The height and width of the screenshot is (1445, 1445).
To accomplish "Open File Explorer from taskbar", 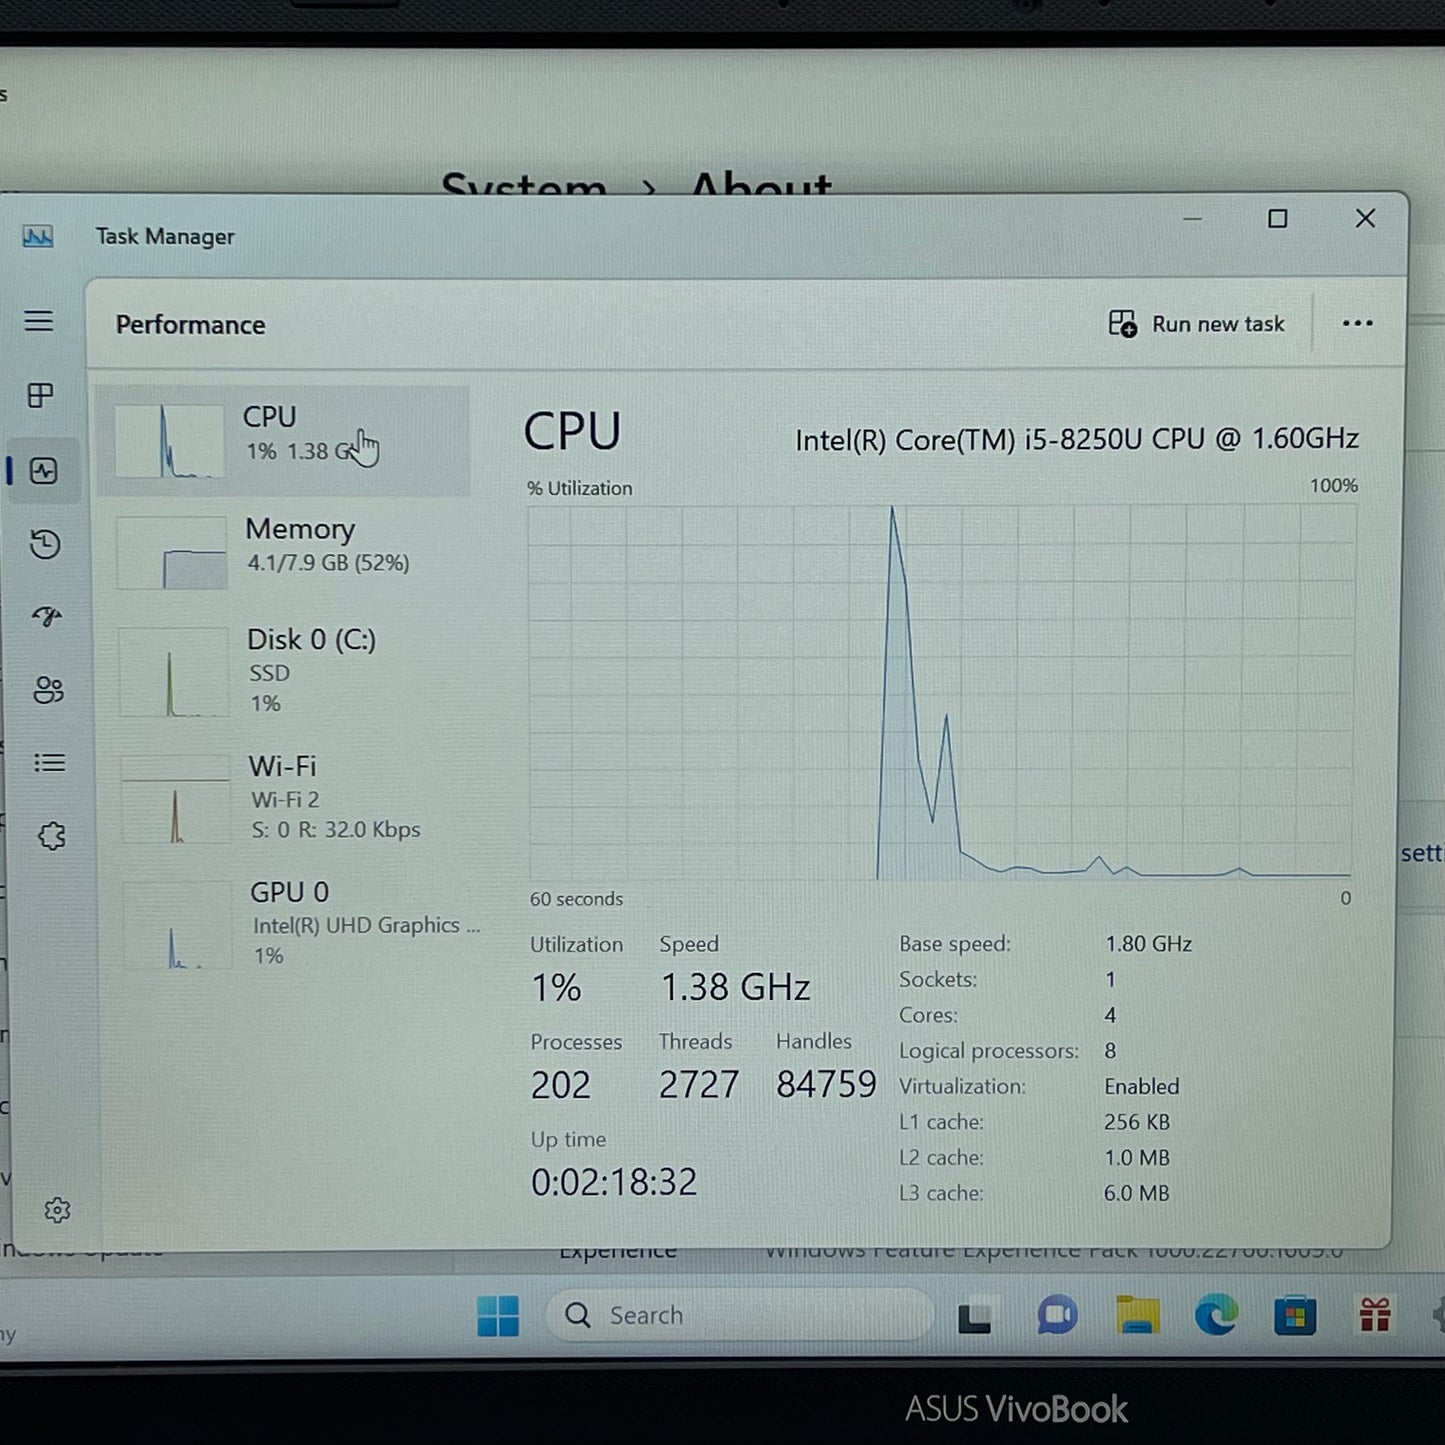I will (1137, 1316).
